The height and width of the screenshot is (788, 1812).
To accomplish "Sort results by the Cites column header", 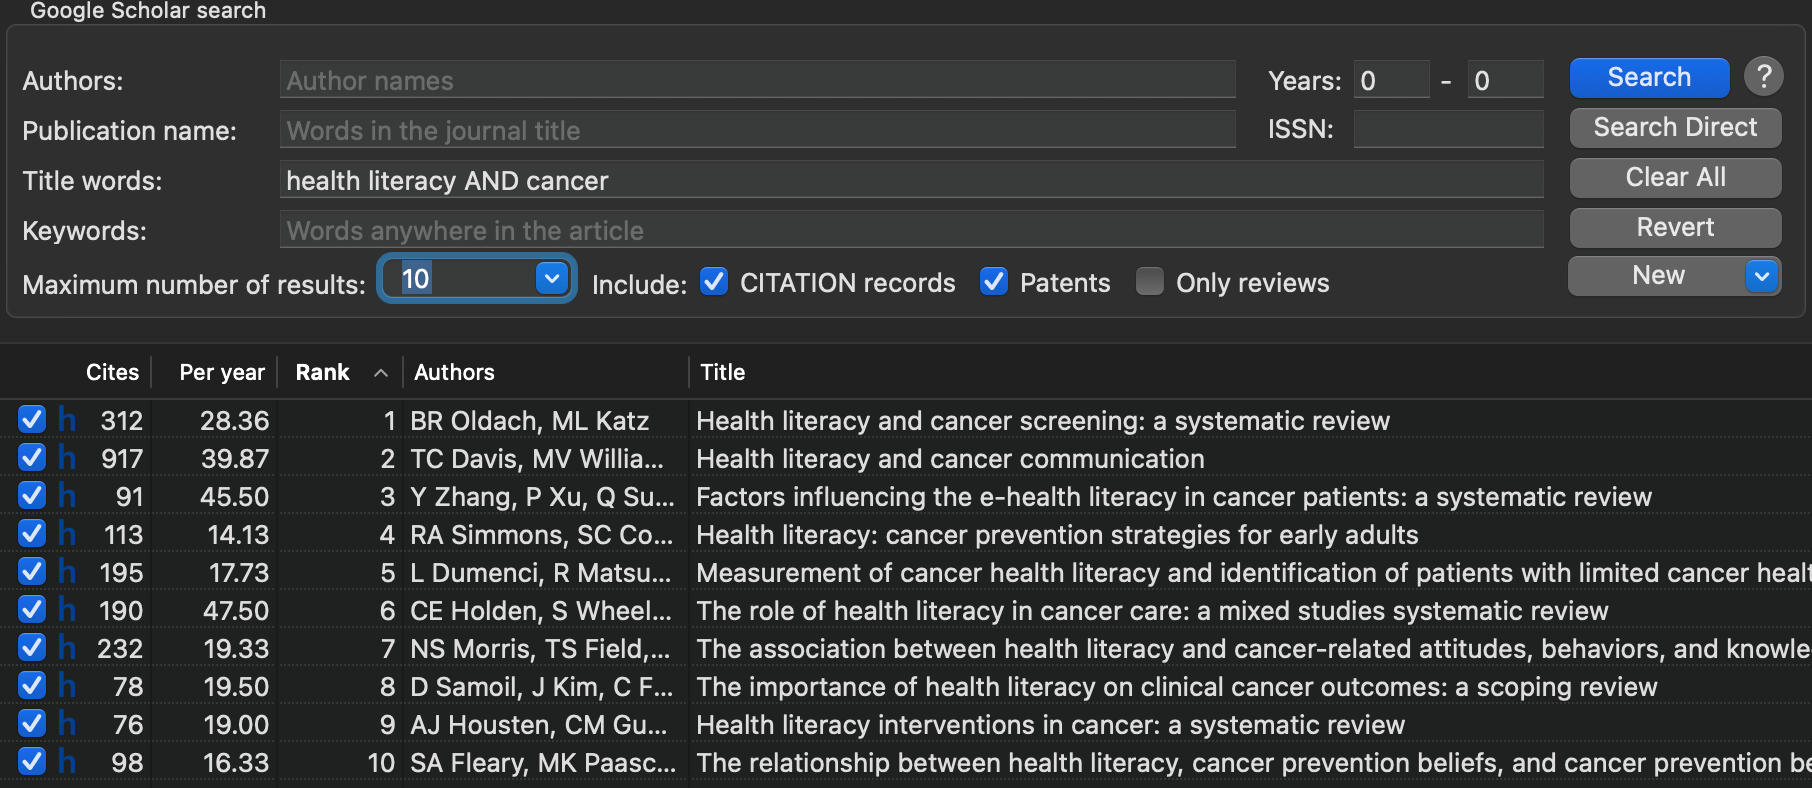I will pos(112,373).
